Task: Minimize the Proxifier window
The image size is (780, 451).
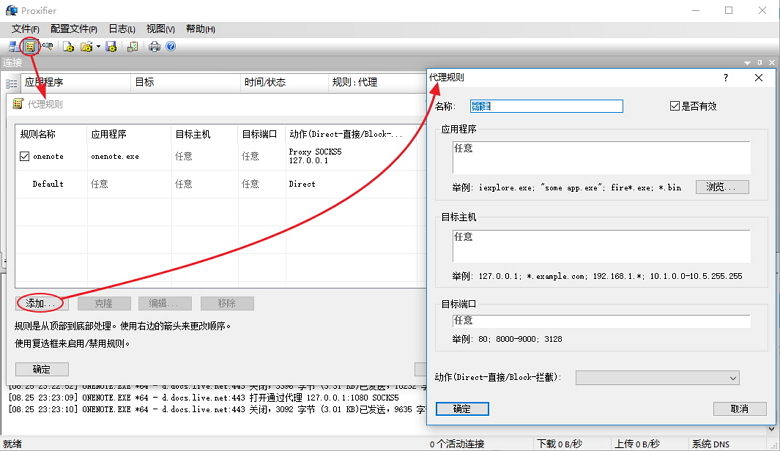Action: [695, 10]
